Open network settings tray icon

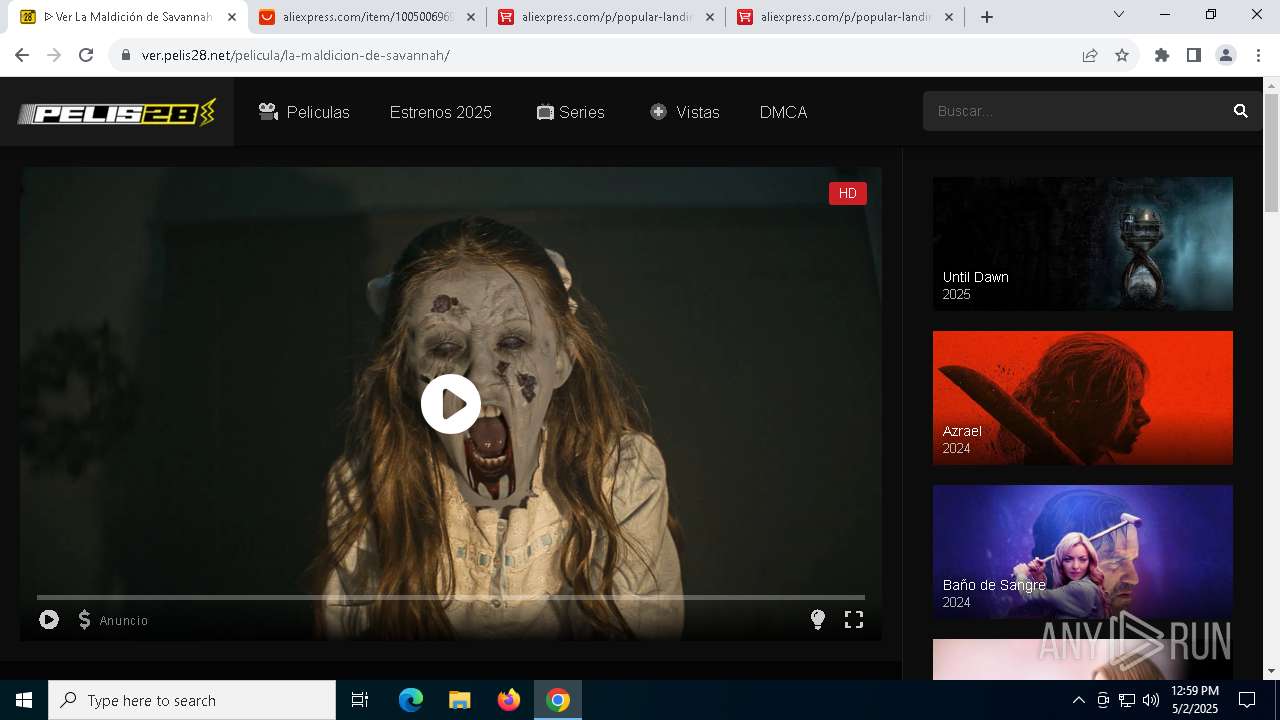pyautogui.click(x=1127, y=700)
